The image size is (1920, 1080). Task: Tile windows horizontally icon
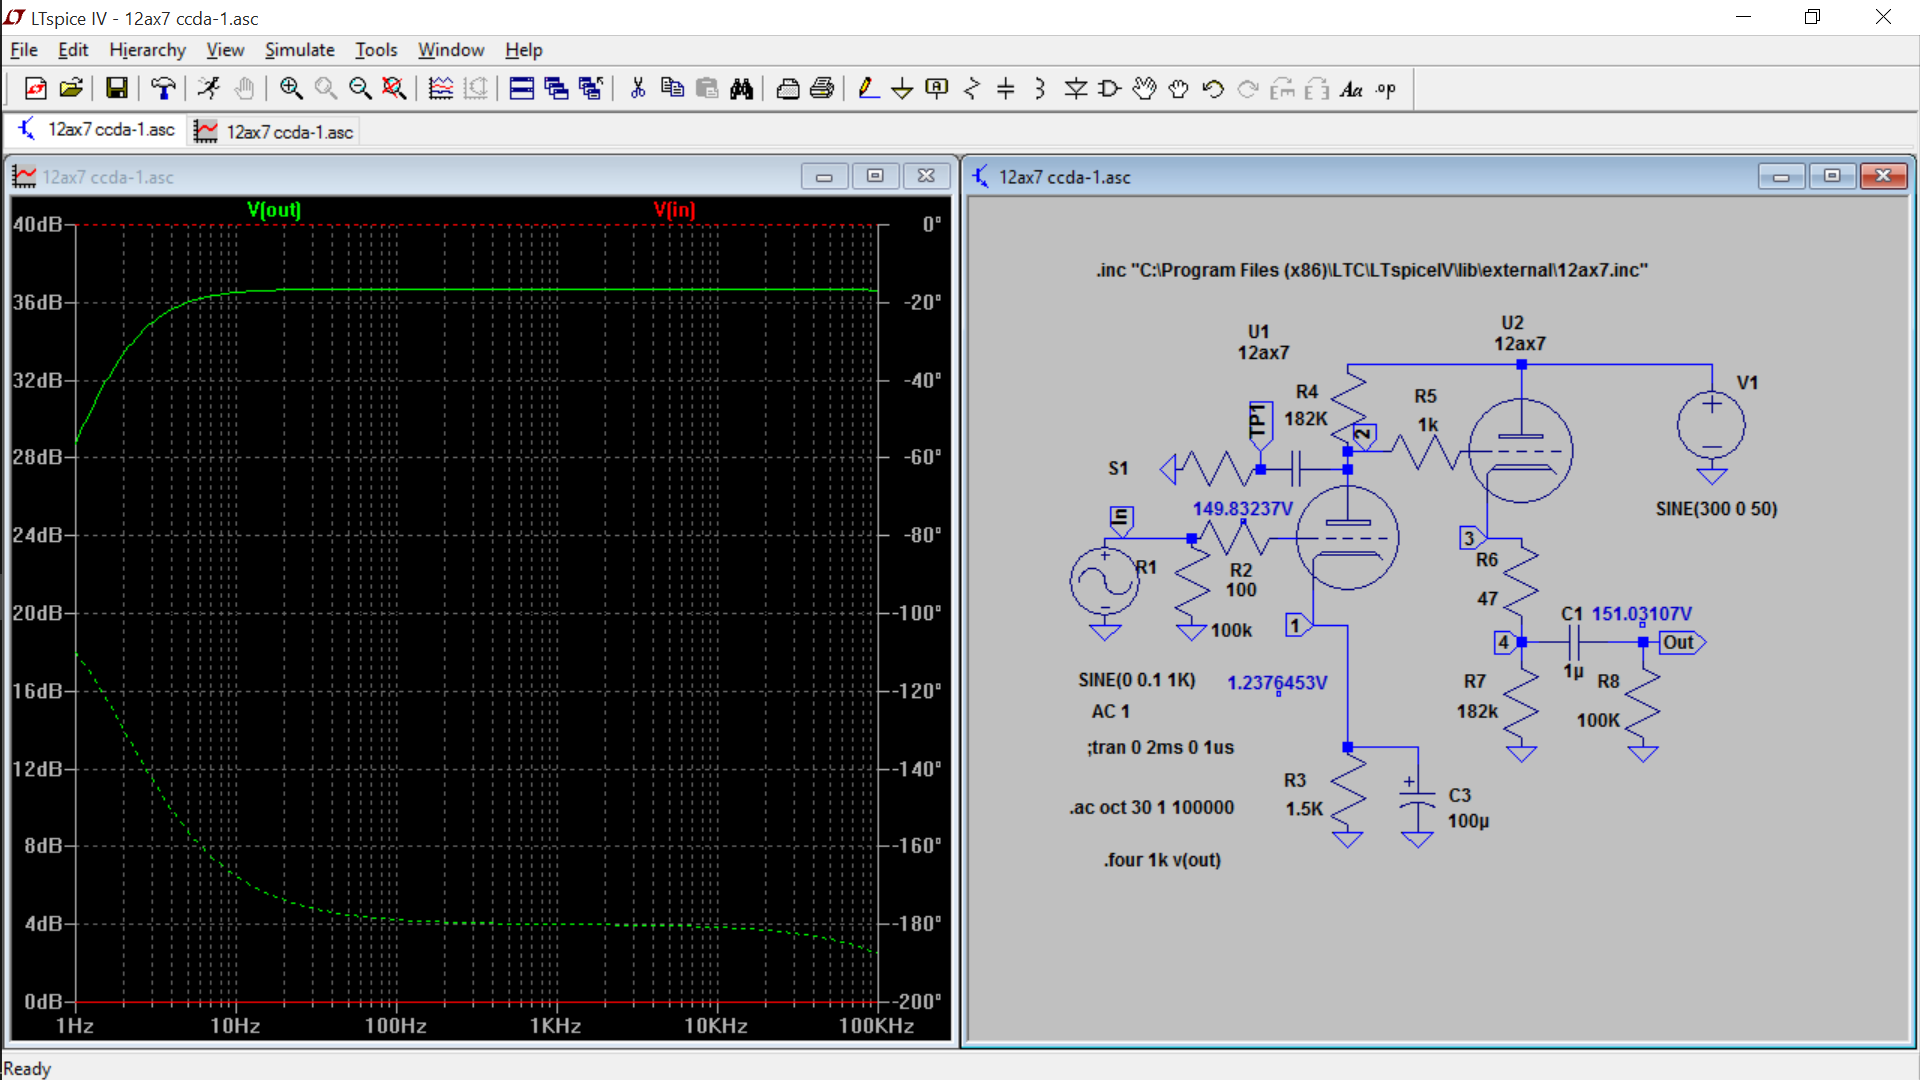pyautogui.click(x=522, y=89)
